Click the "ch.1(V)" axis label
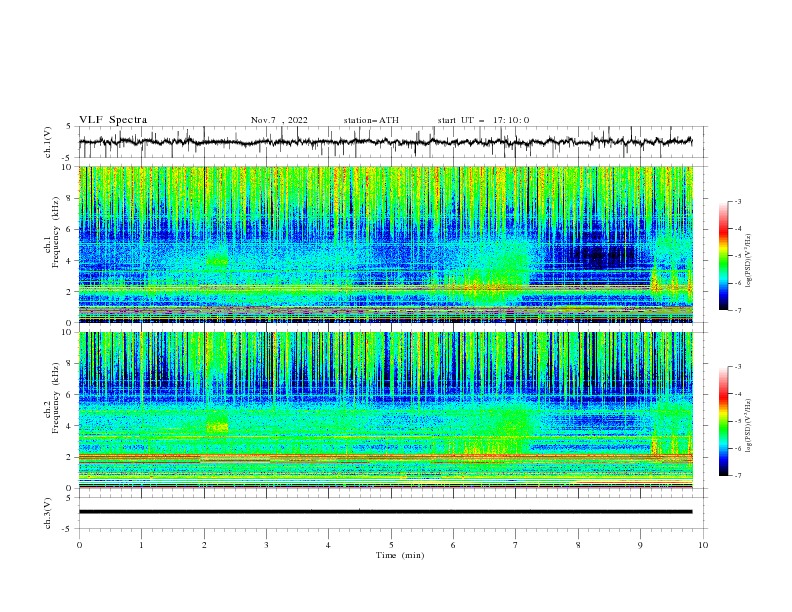This screenshot has width=792, height=612. point(48,142)
